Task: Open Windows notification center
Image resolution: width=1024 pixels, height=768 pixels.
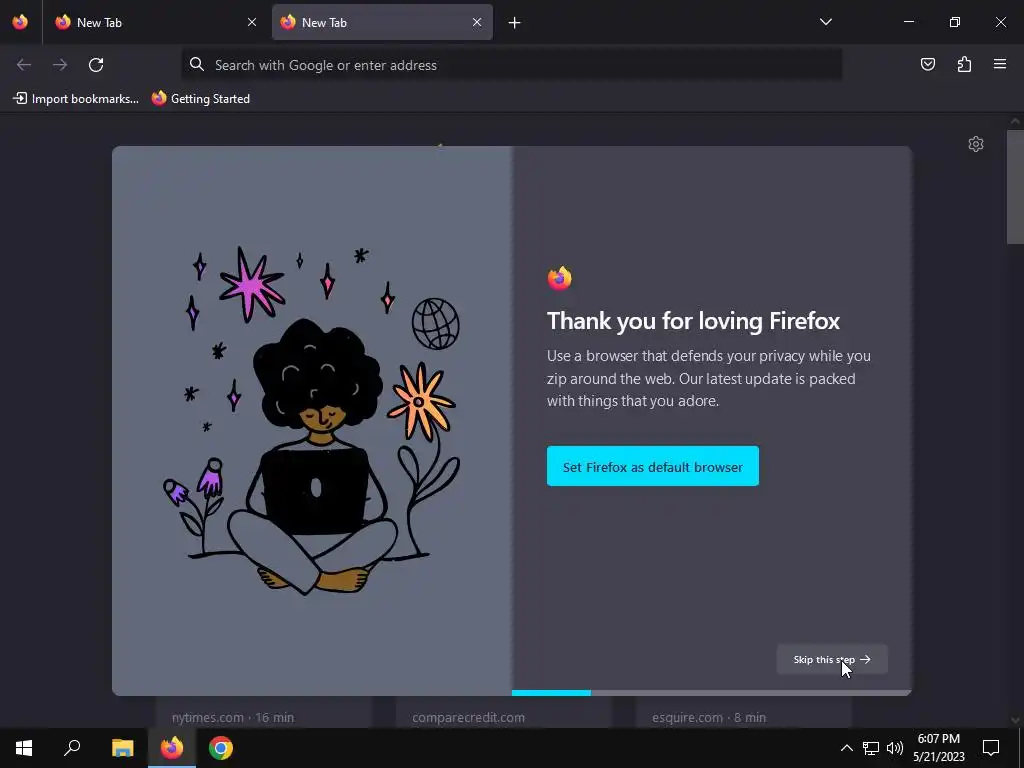Action: coord(991,748)
